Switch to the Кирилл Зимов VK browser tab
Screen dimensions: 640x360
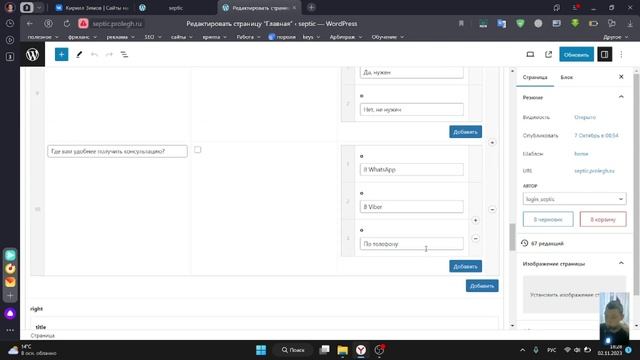(92, 8)
